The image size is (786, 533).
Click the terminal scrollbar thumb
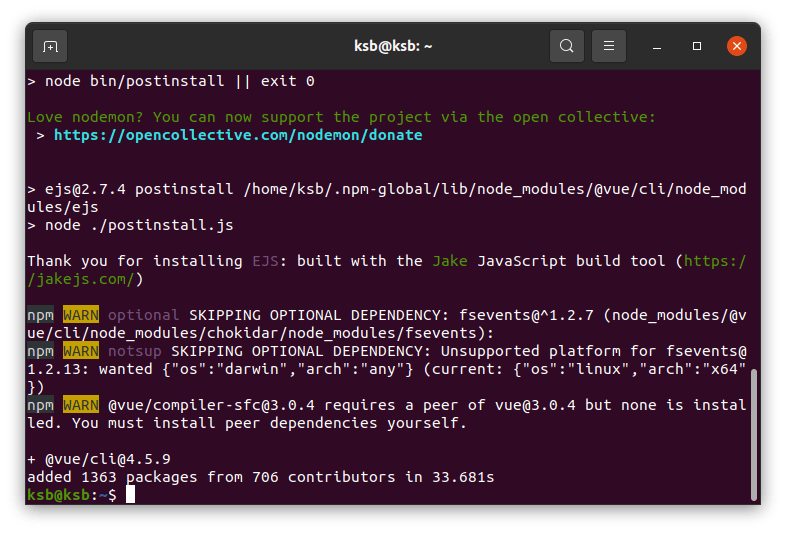pos(753,434)
